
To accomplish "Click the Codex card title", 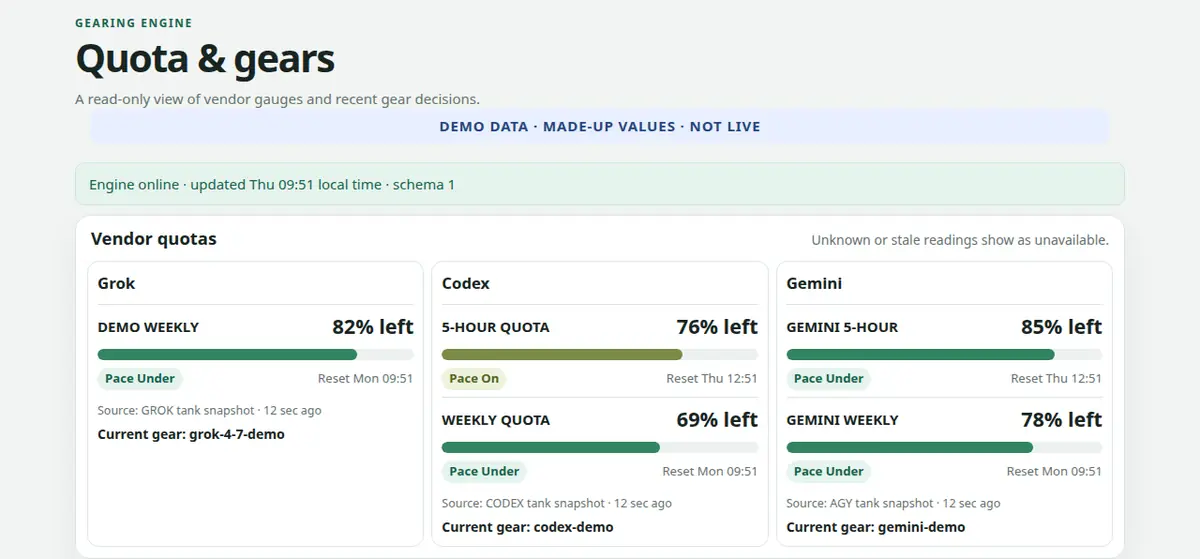I will click(x=466, y=283).
